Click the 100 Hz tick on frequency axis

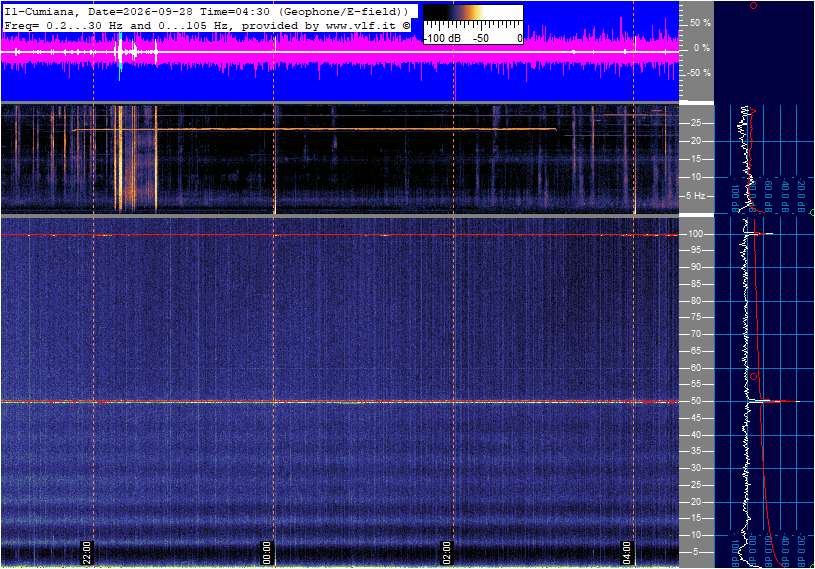pos(695,234)
